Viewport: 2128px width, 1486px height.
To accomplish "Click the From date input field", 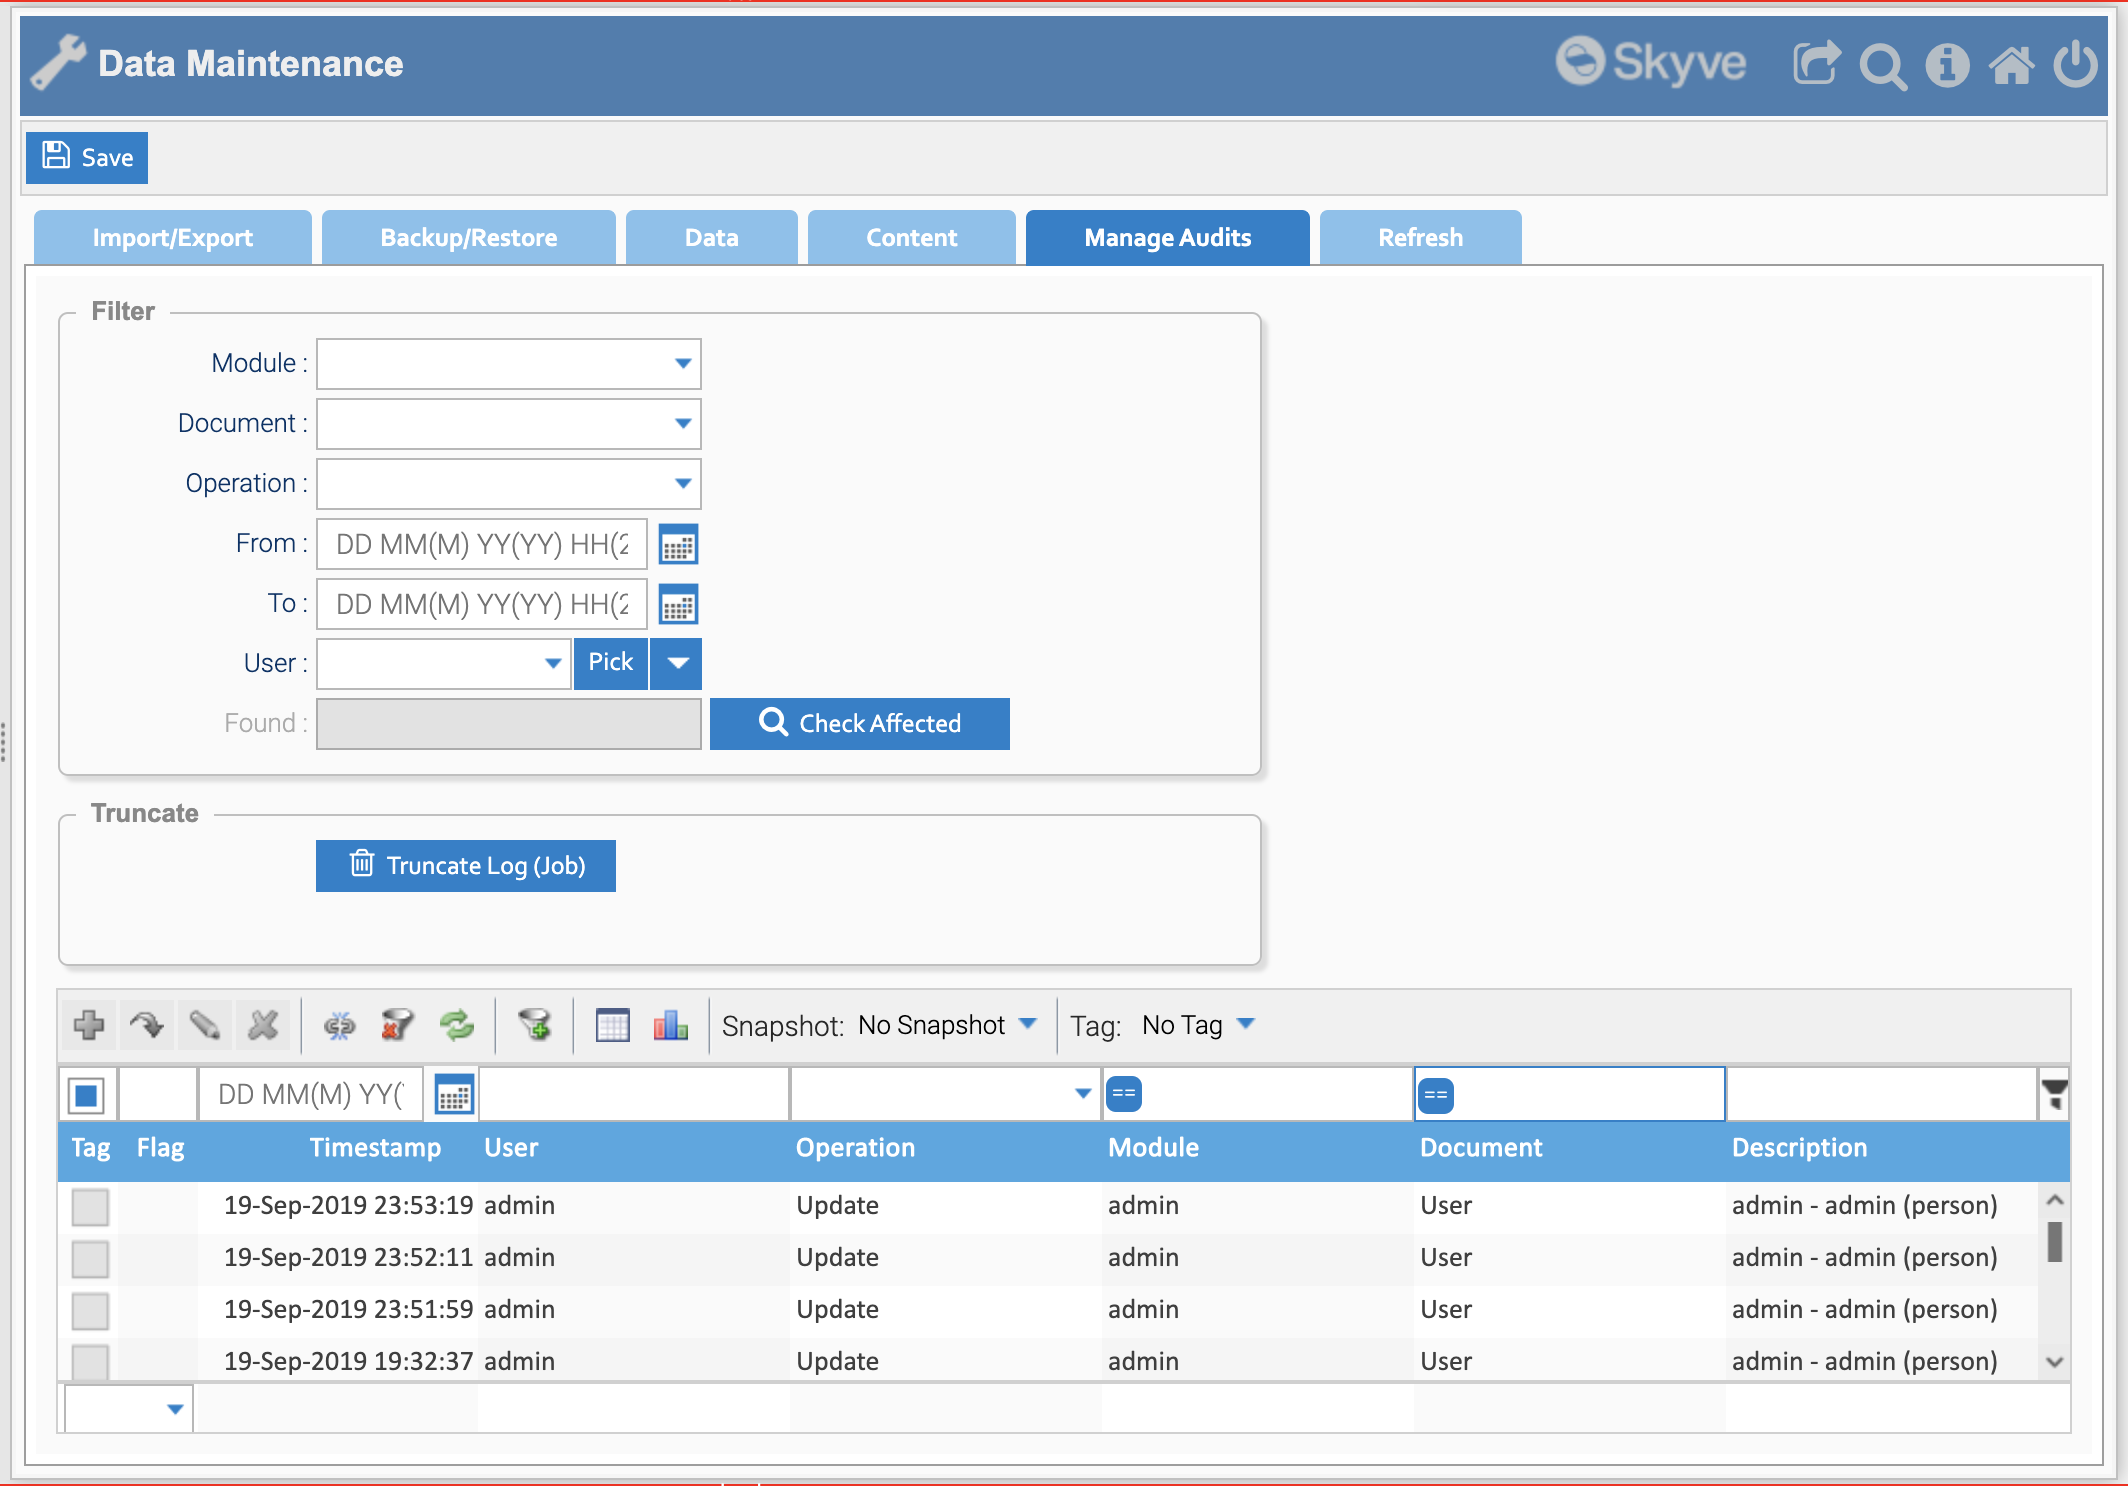I will click(482, 544).
